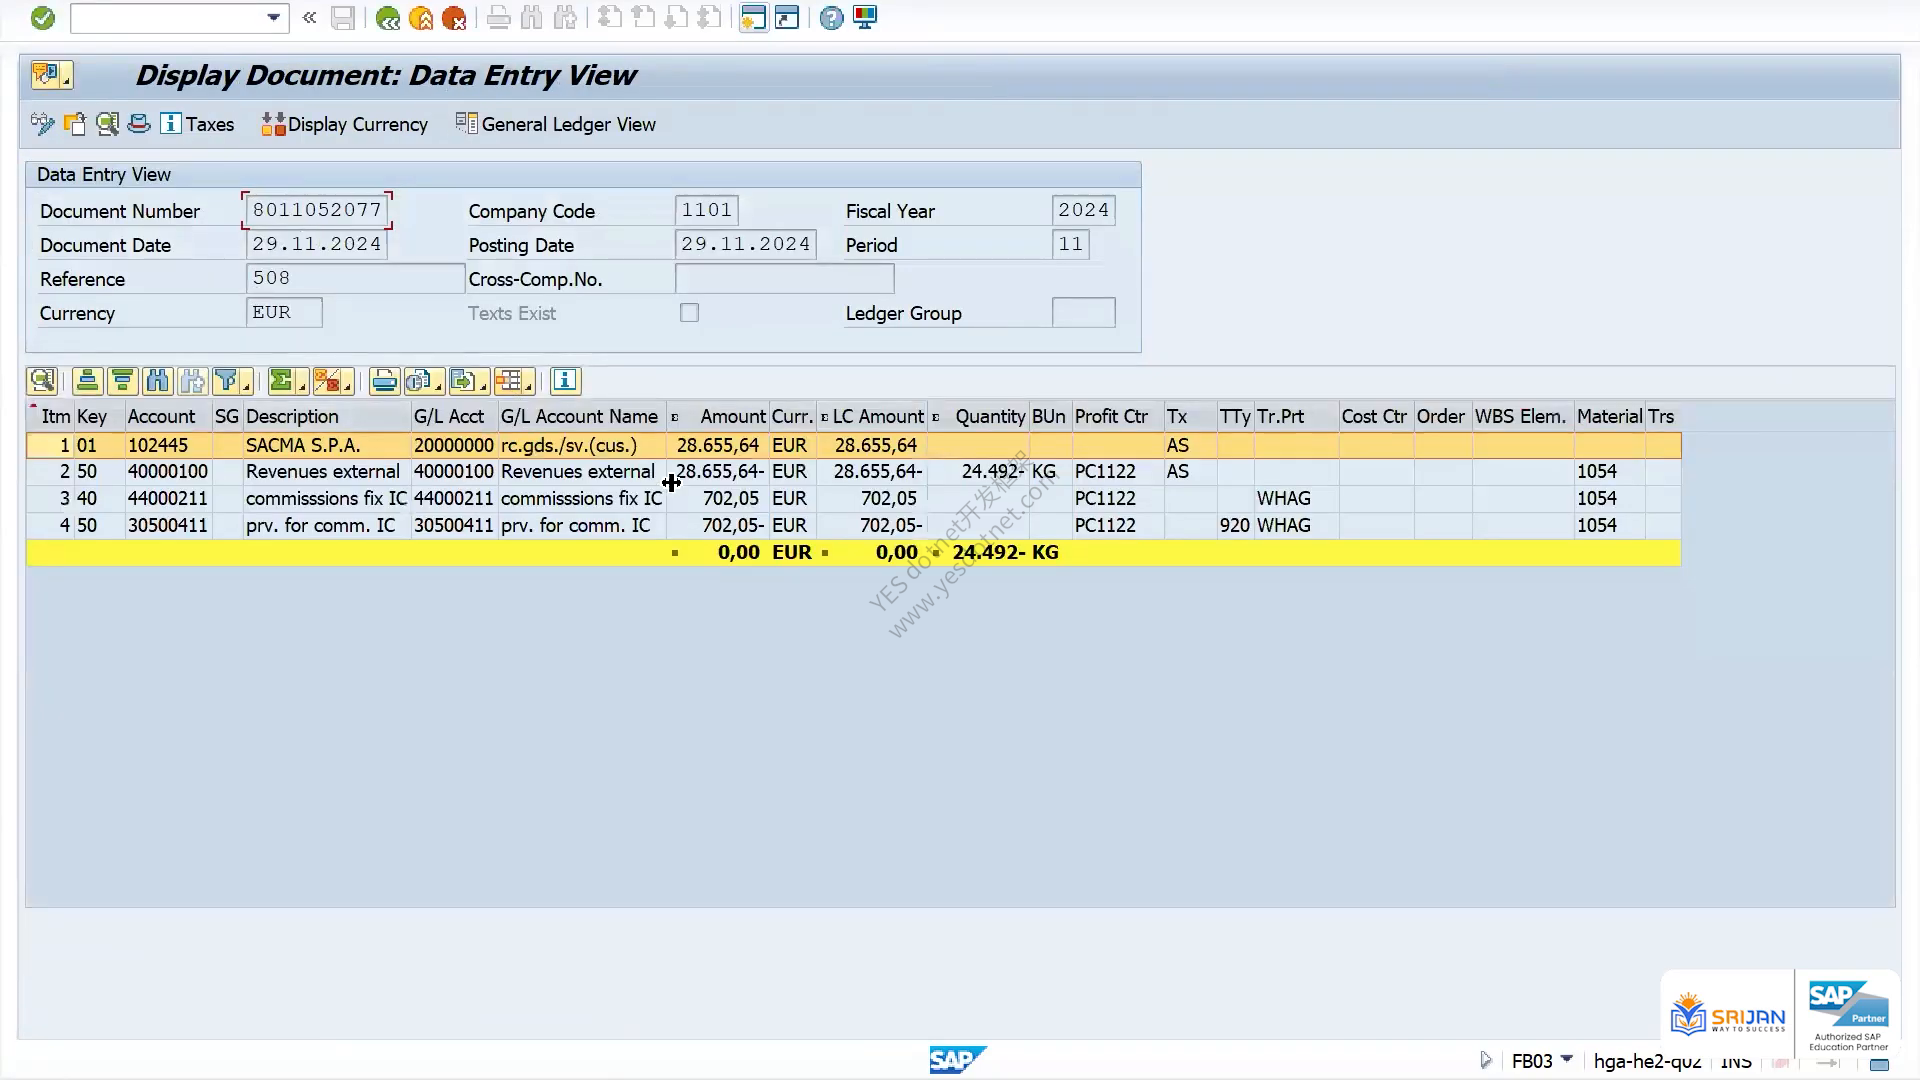Click the Create New Session icon
The width and height of the screenshot is (1920, 1080).
coord(753,18)
